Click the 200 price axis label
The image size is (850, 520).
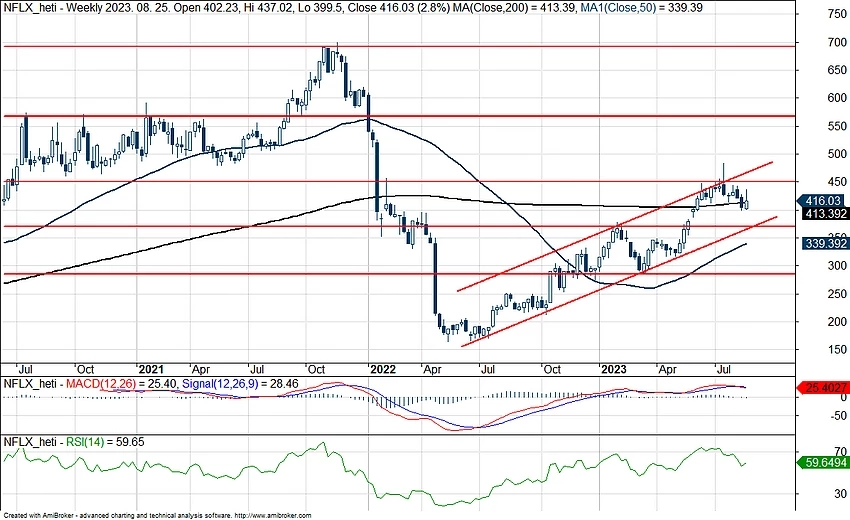(x=837, y=322)
